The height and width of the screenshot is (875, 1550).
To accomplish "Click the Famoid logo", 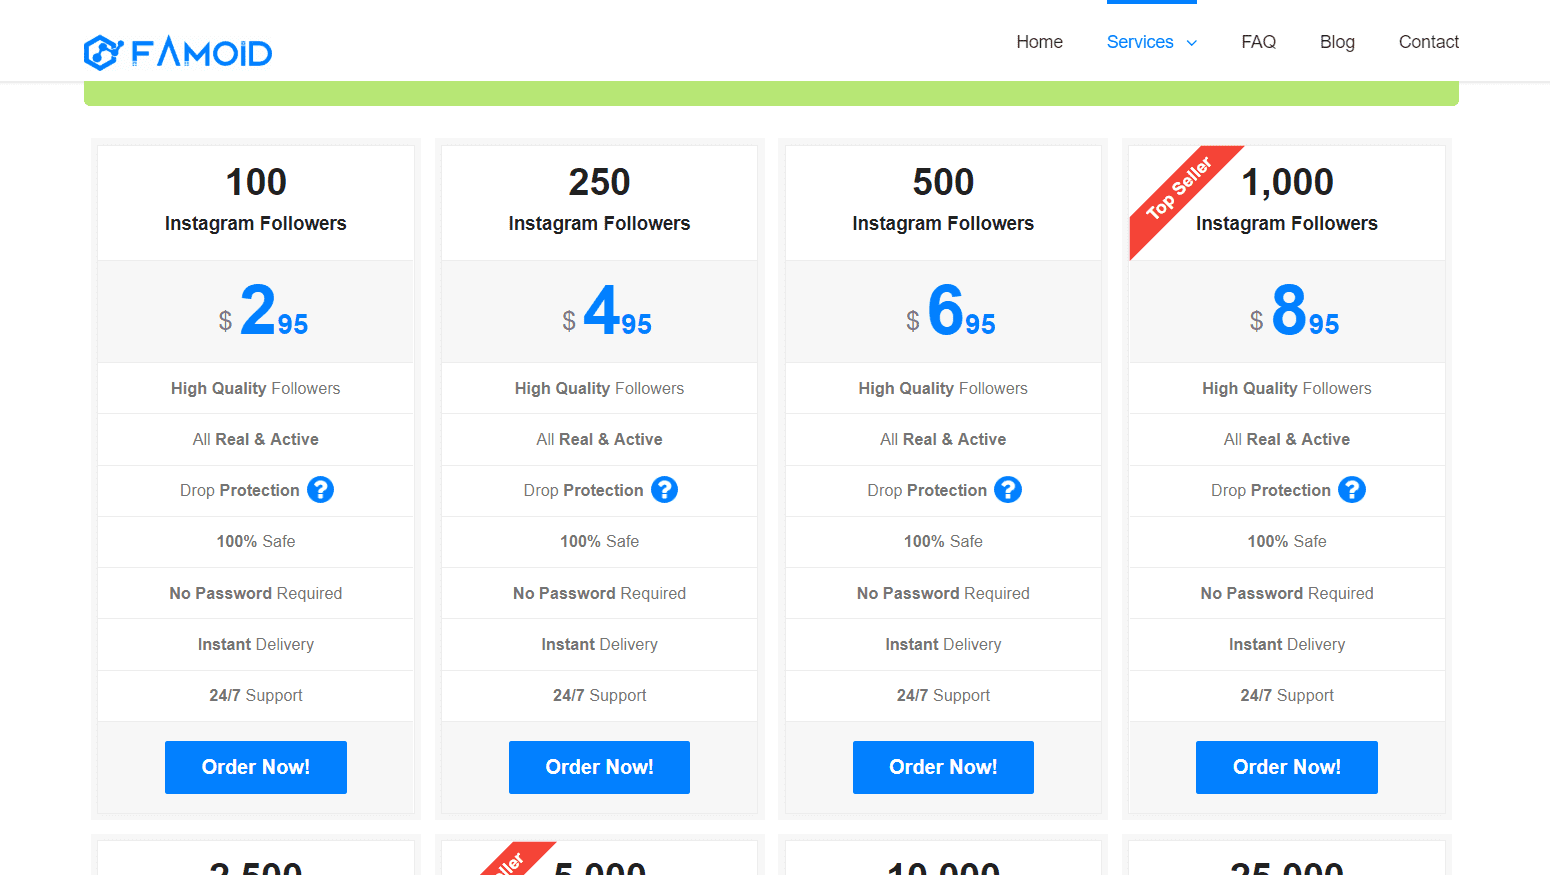I will [x=178, y=52].
